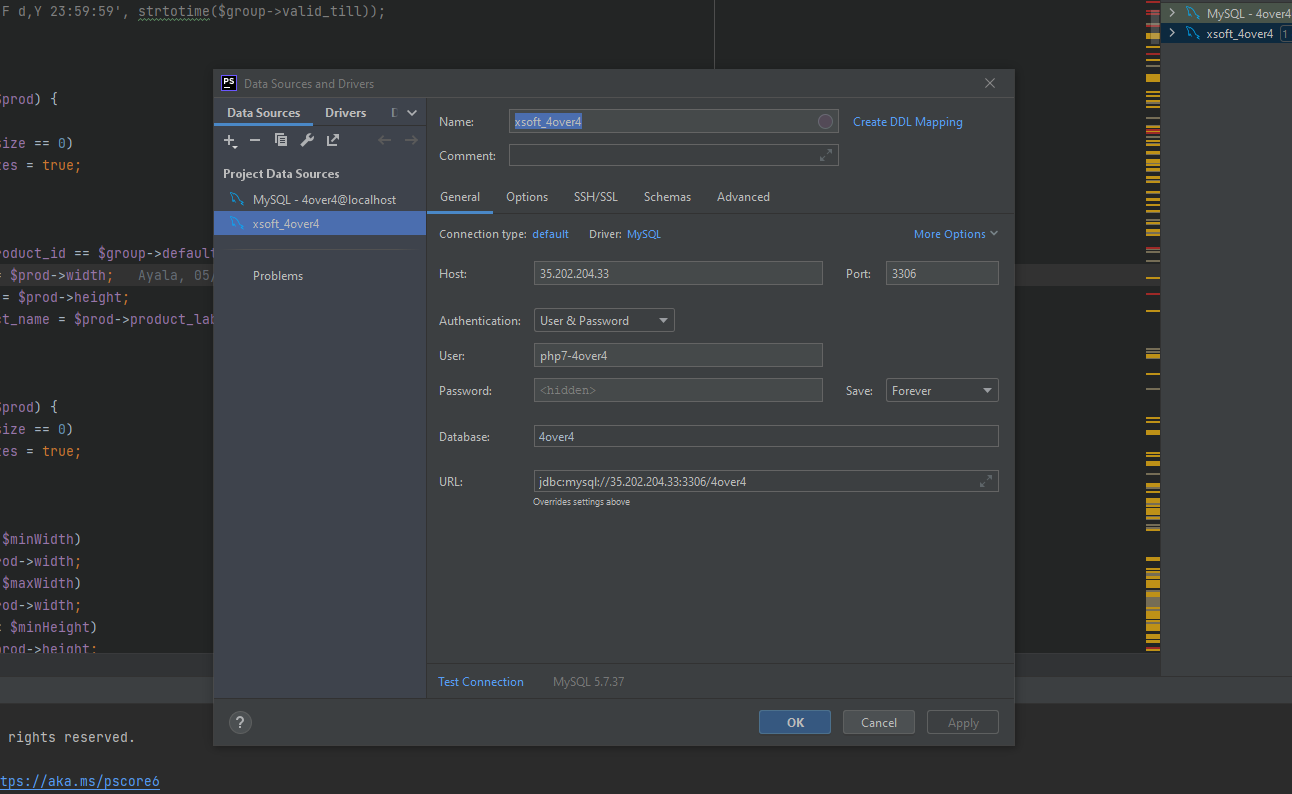Click the editor error stripe scrollbar
Image resolution: width=1292 pixels, height=794 pixels.
click(1152, 326)
